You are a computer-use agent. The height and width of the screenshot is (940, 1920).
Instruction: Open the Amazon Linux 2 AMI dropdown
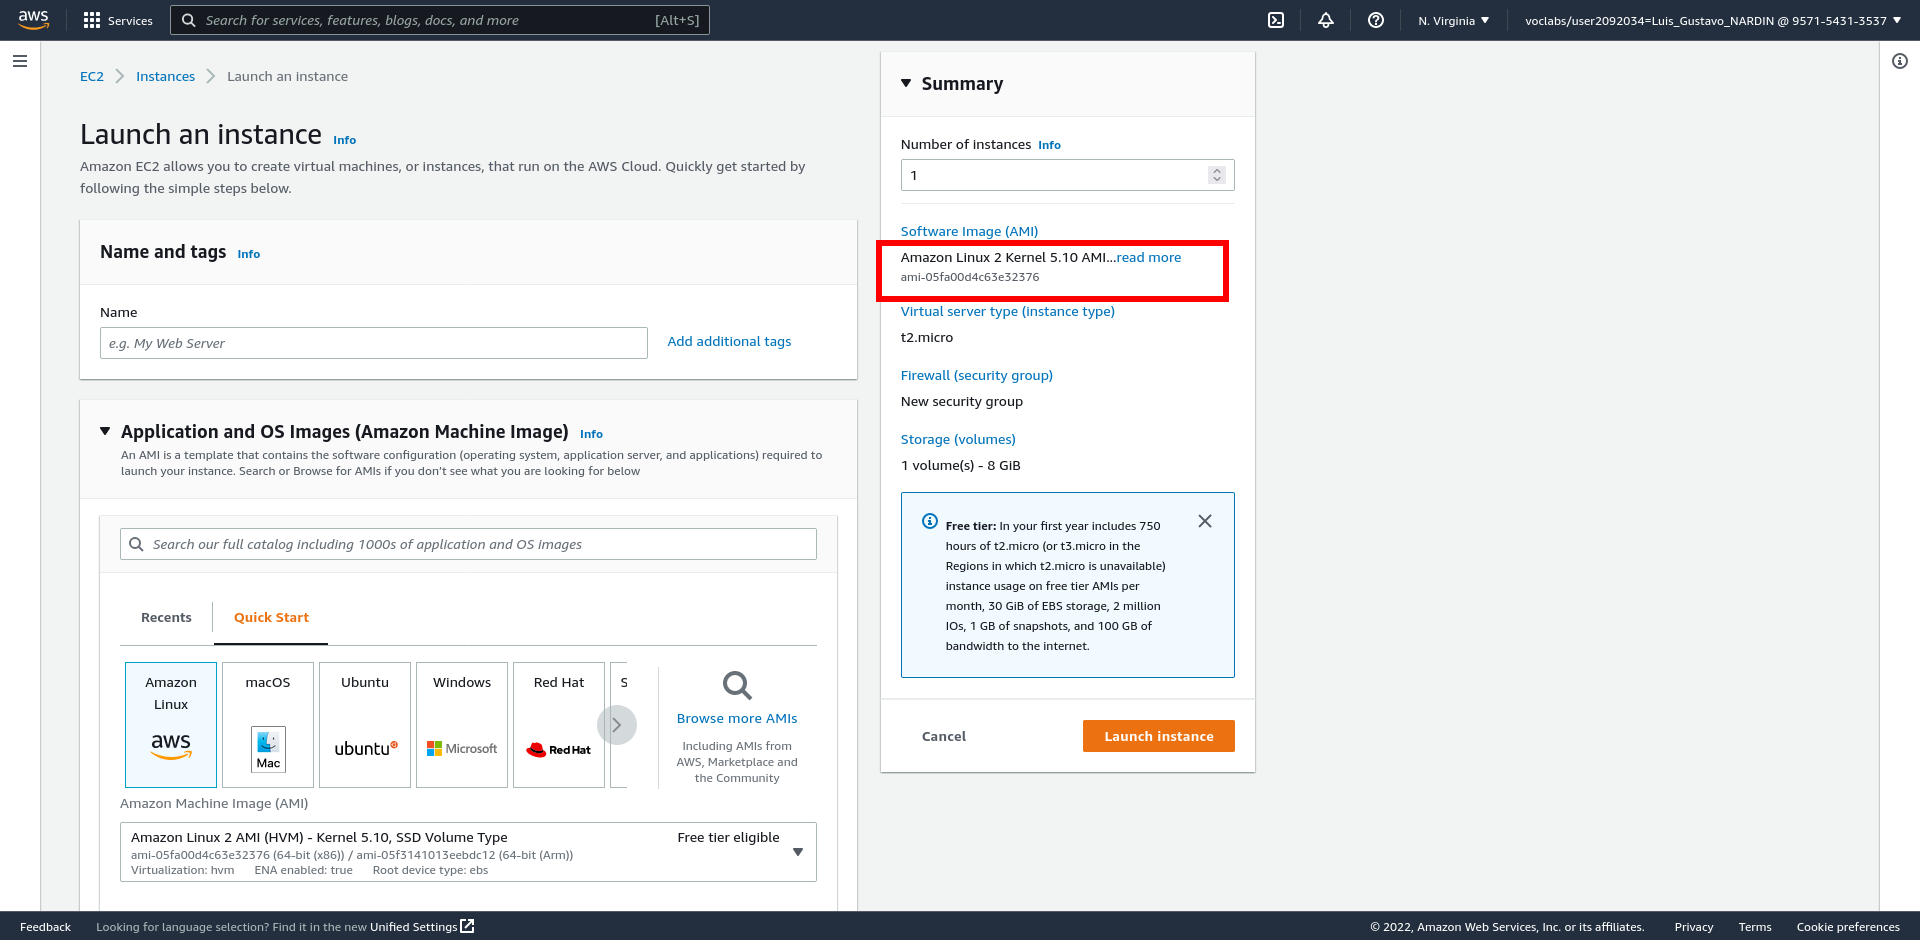tap(797, 852)
